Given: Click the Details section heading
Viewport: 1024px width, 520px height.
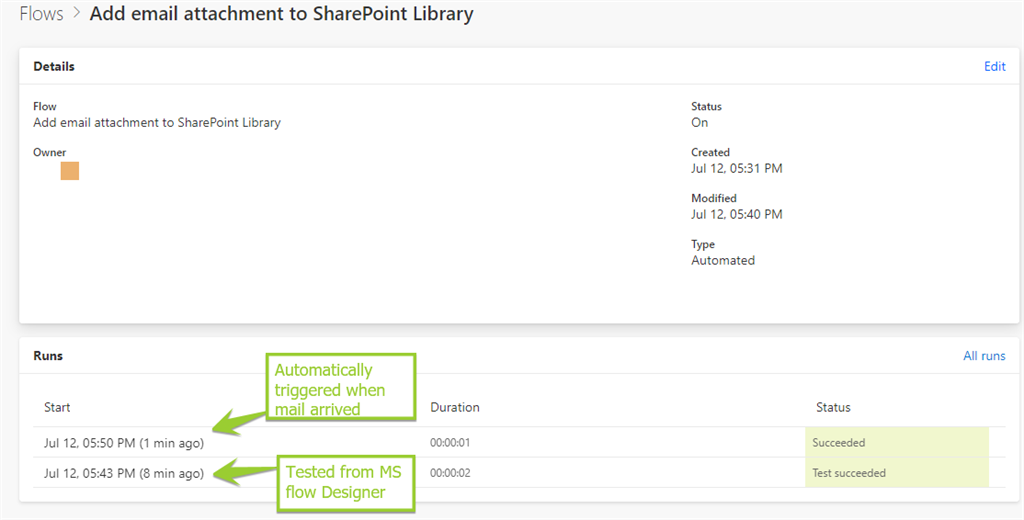Looking at the screenshot, I should (54, 66).
